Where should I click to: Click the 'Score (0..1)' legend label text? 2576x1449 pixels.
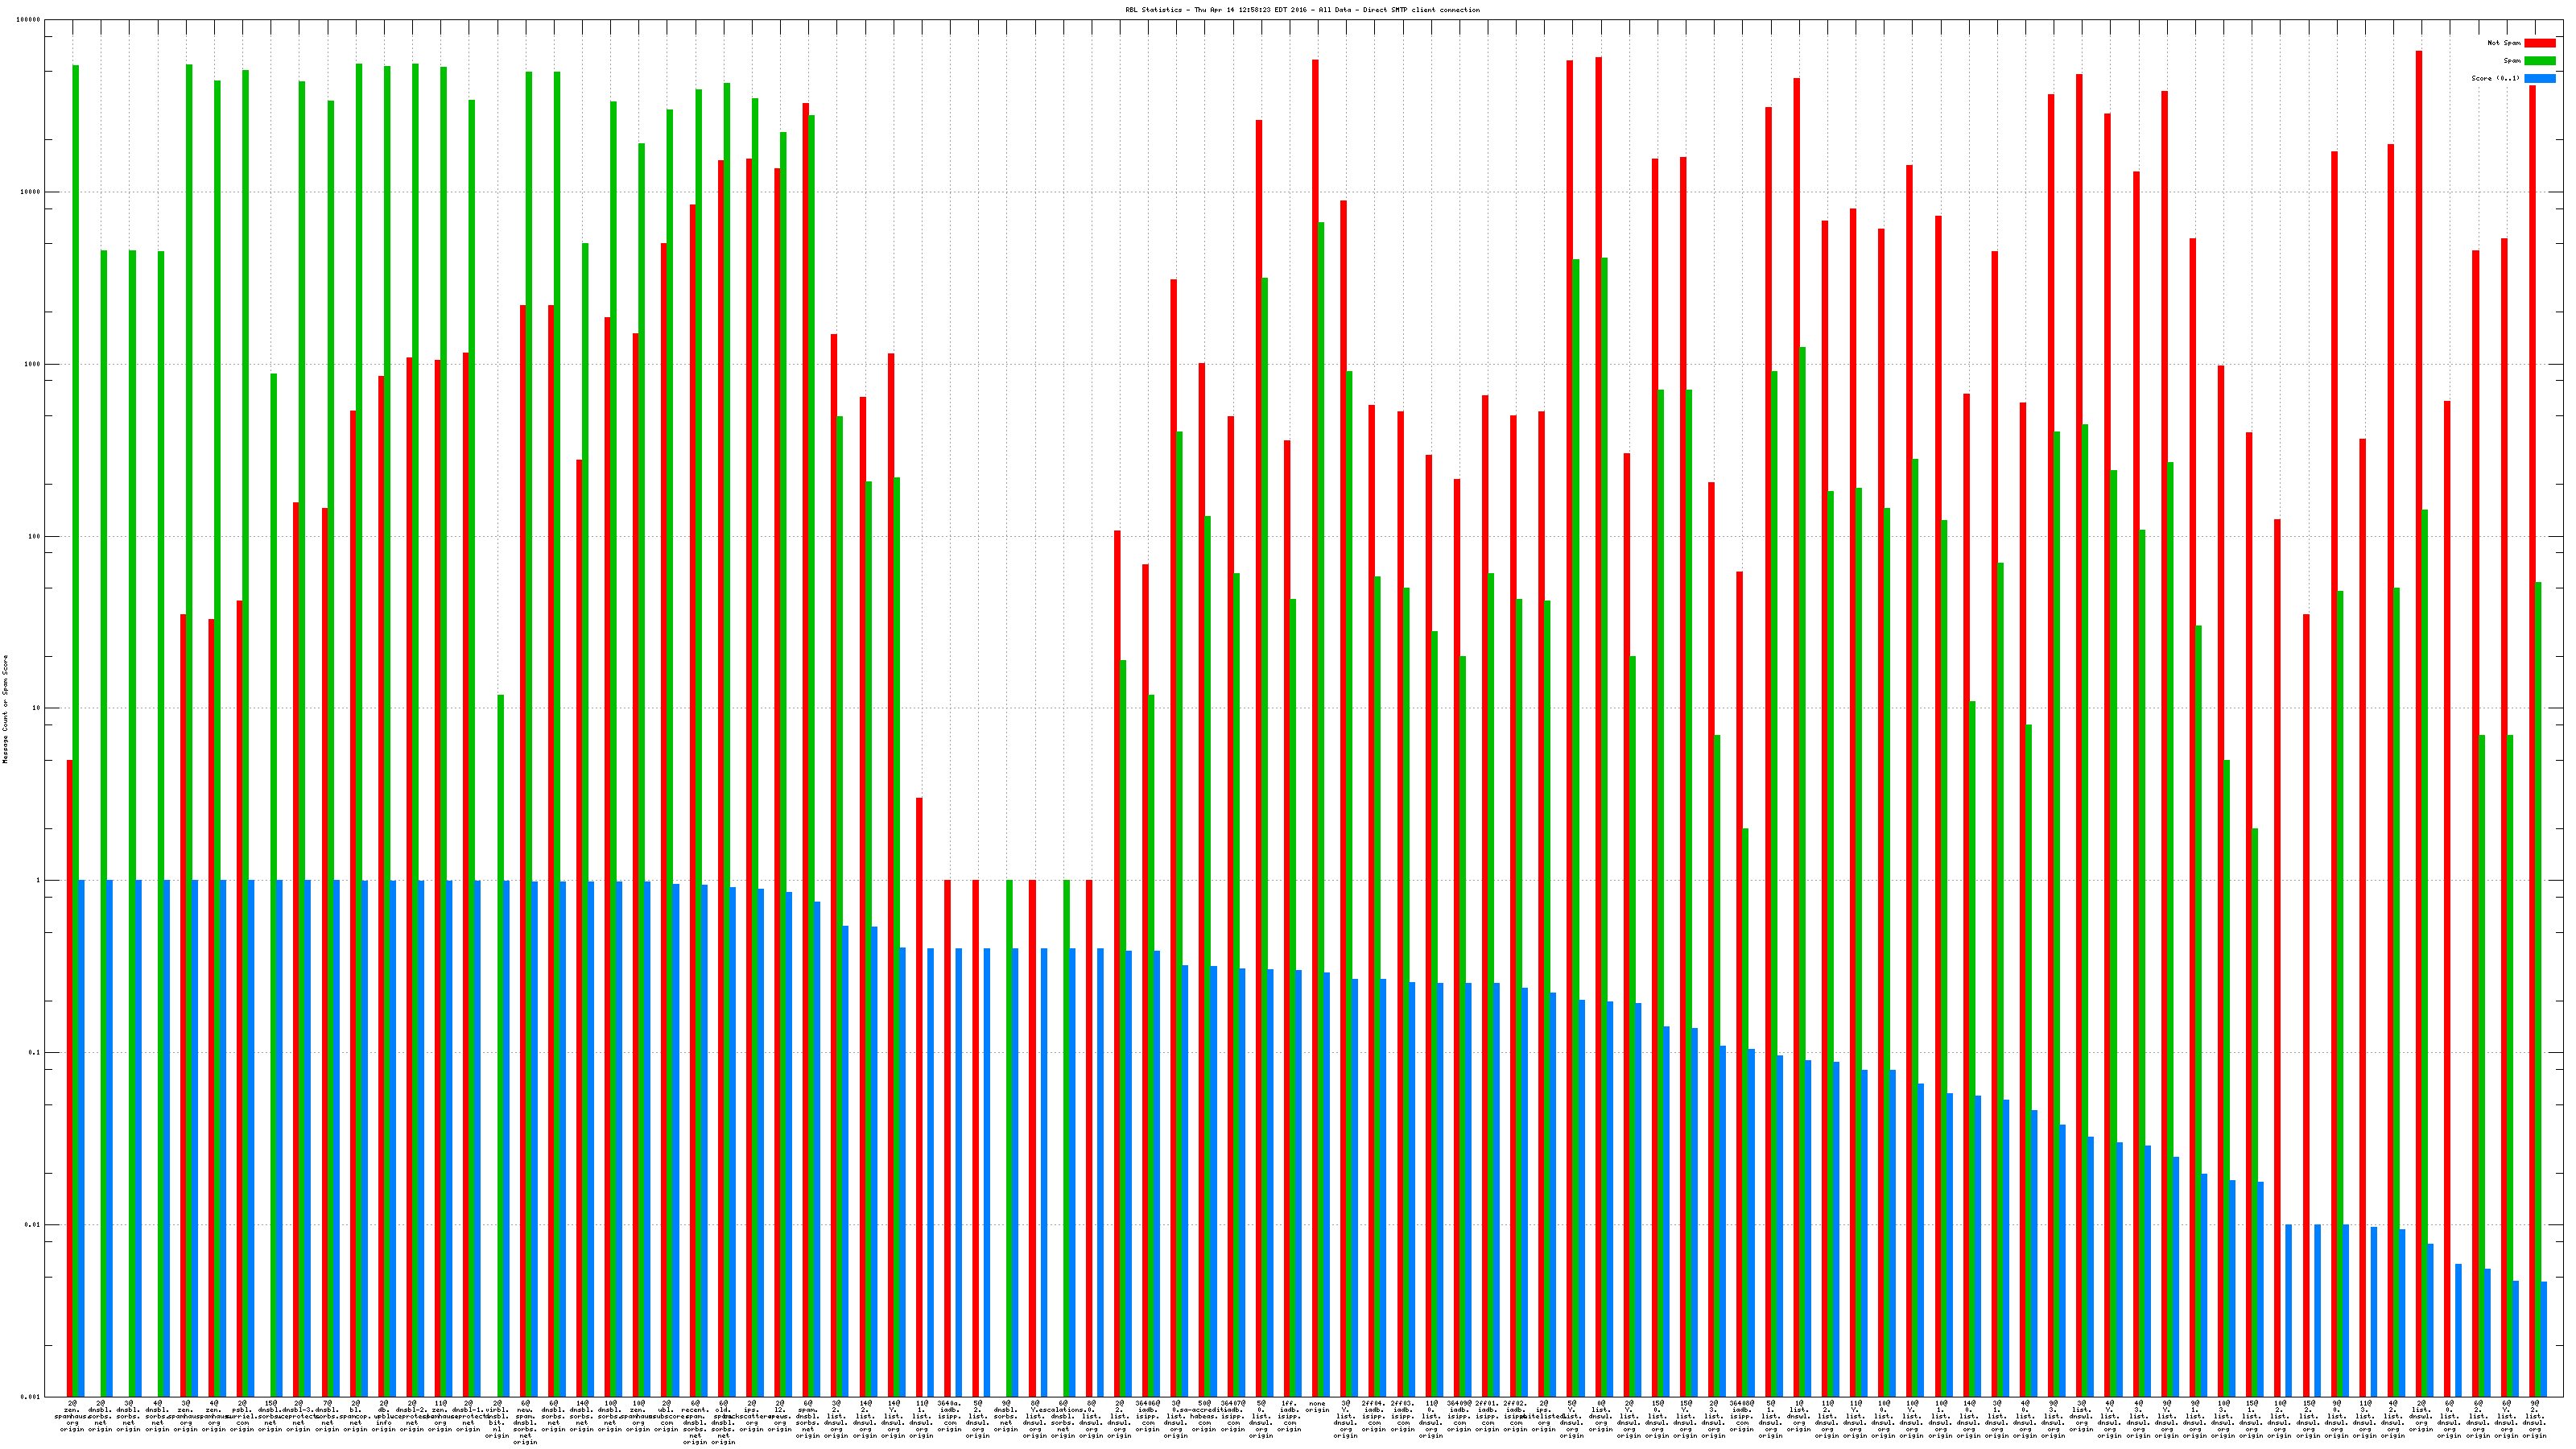point(2495,79)
